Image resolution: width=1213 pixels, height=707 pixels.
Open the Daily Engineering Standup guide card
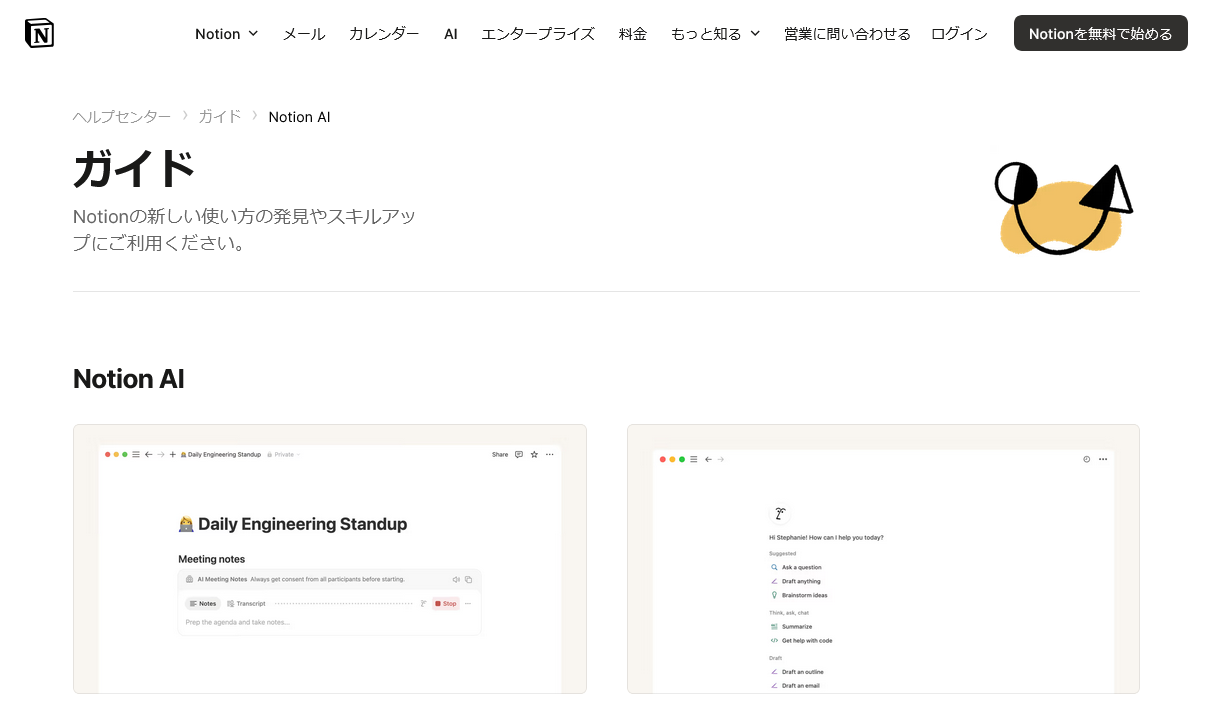330,558
